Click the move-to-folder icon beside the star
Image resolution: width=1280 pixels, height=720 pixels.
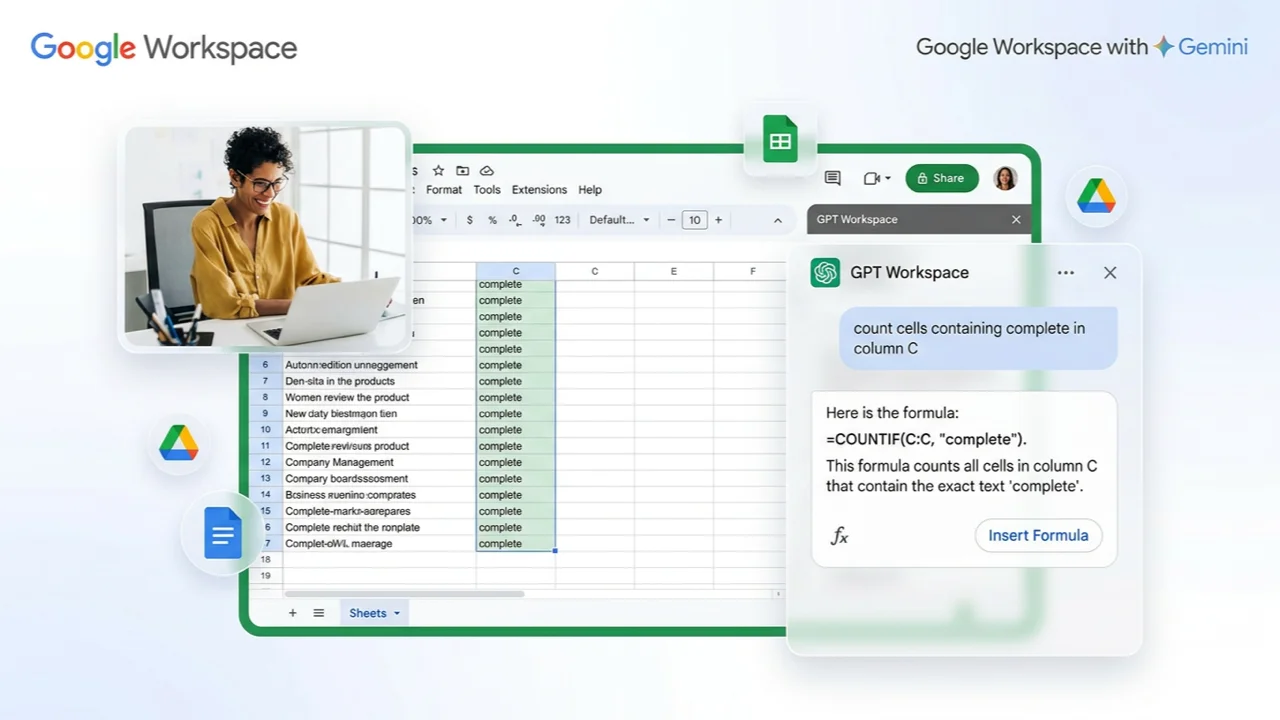(x=462, y=171)
